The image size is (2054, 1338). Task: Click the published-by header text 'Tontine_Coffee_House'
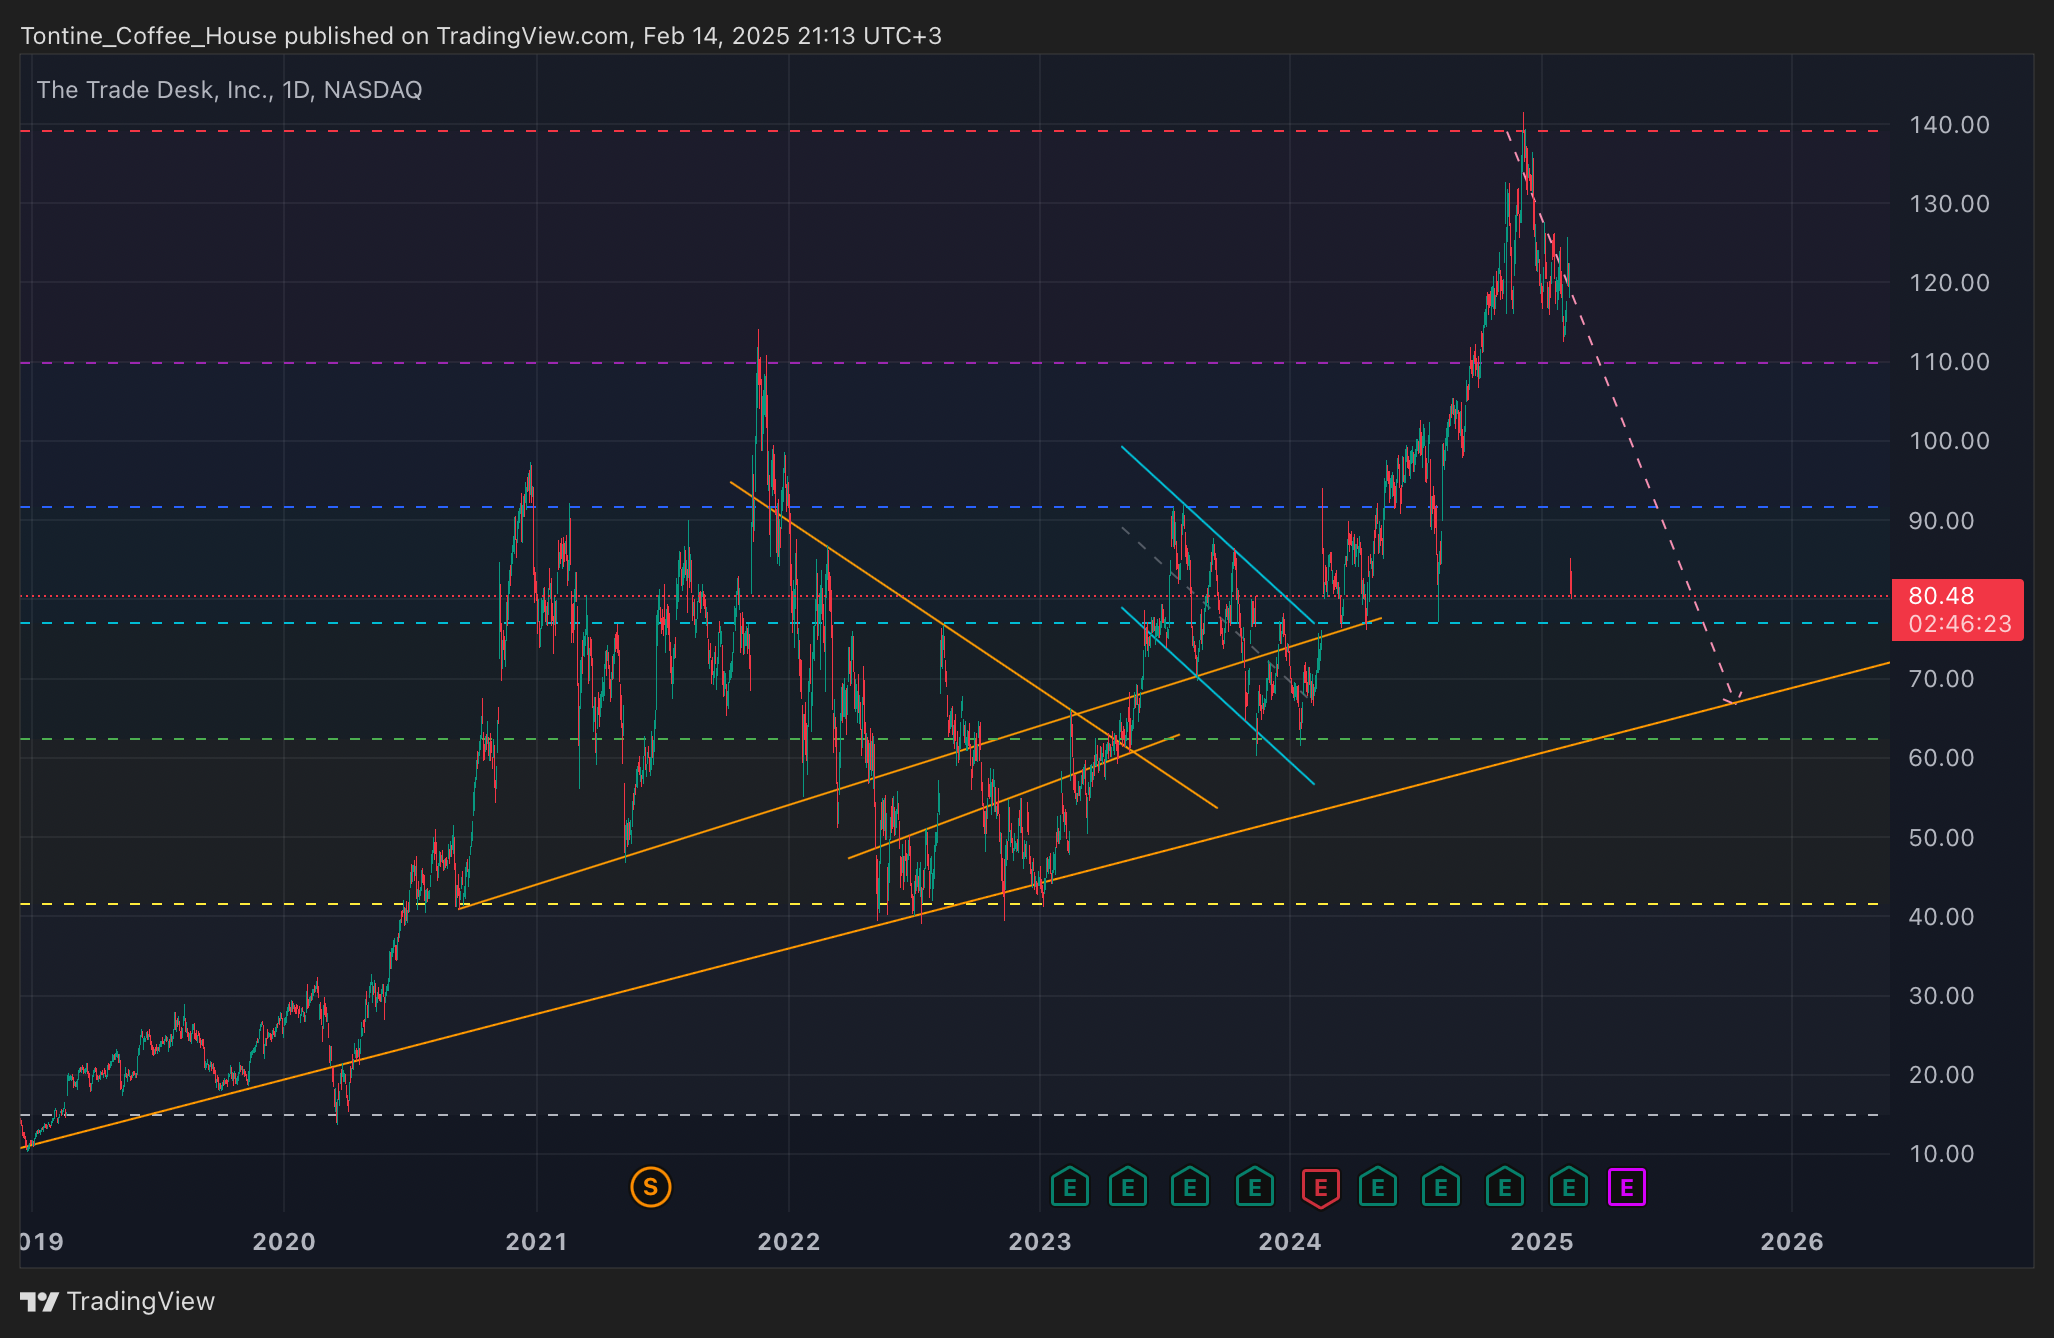click(149, 36)
